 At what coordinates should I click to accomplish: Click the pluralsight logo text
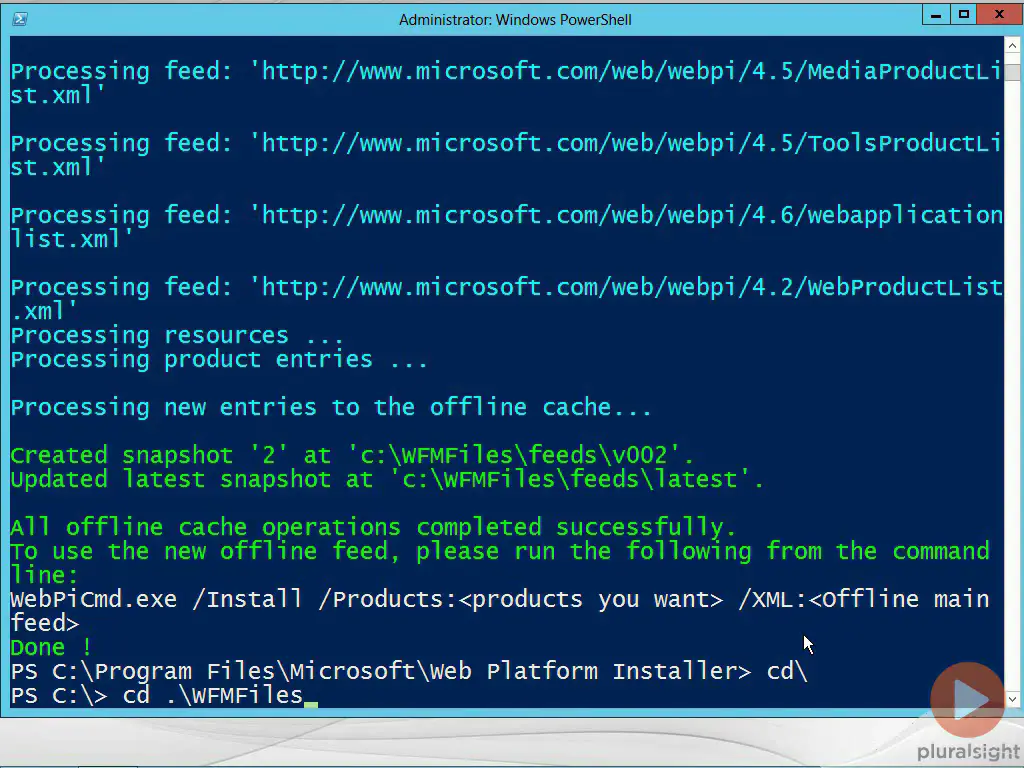click(x=968, y=752)
